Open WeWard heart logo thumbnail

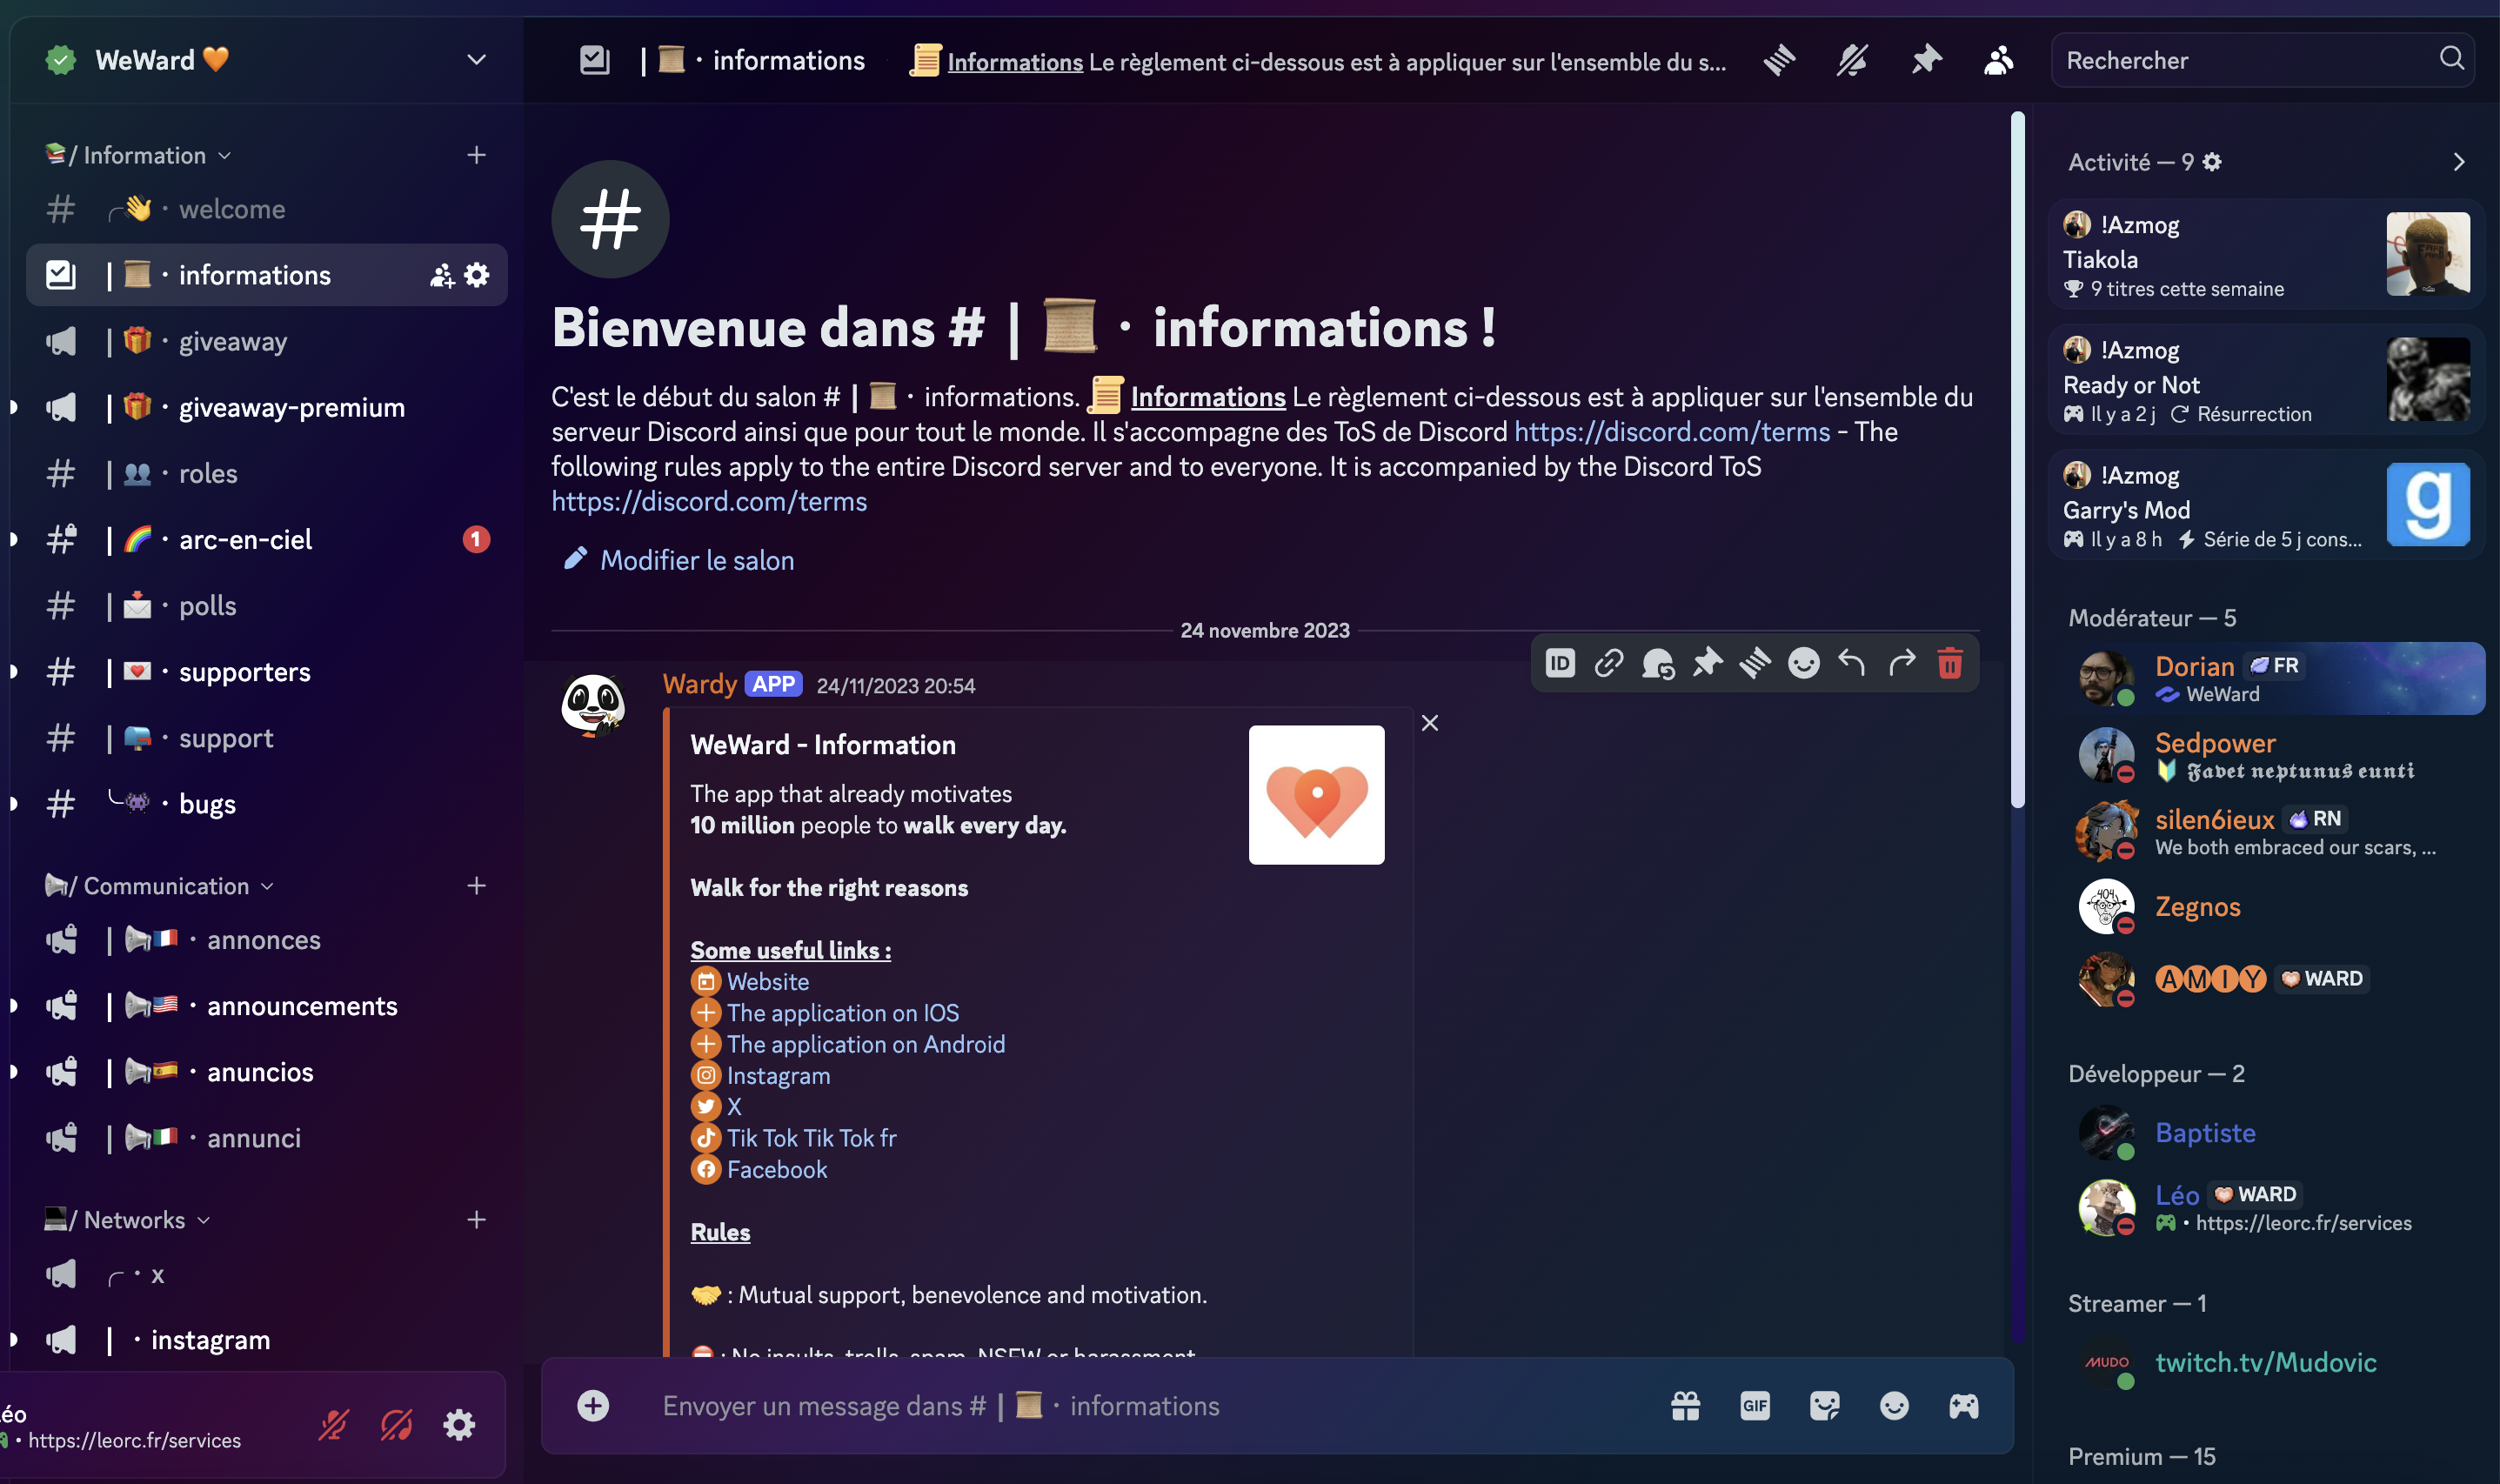point(1316,795)
